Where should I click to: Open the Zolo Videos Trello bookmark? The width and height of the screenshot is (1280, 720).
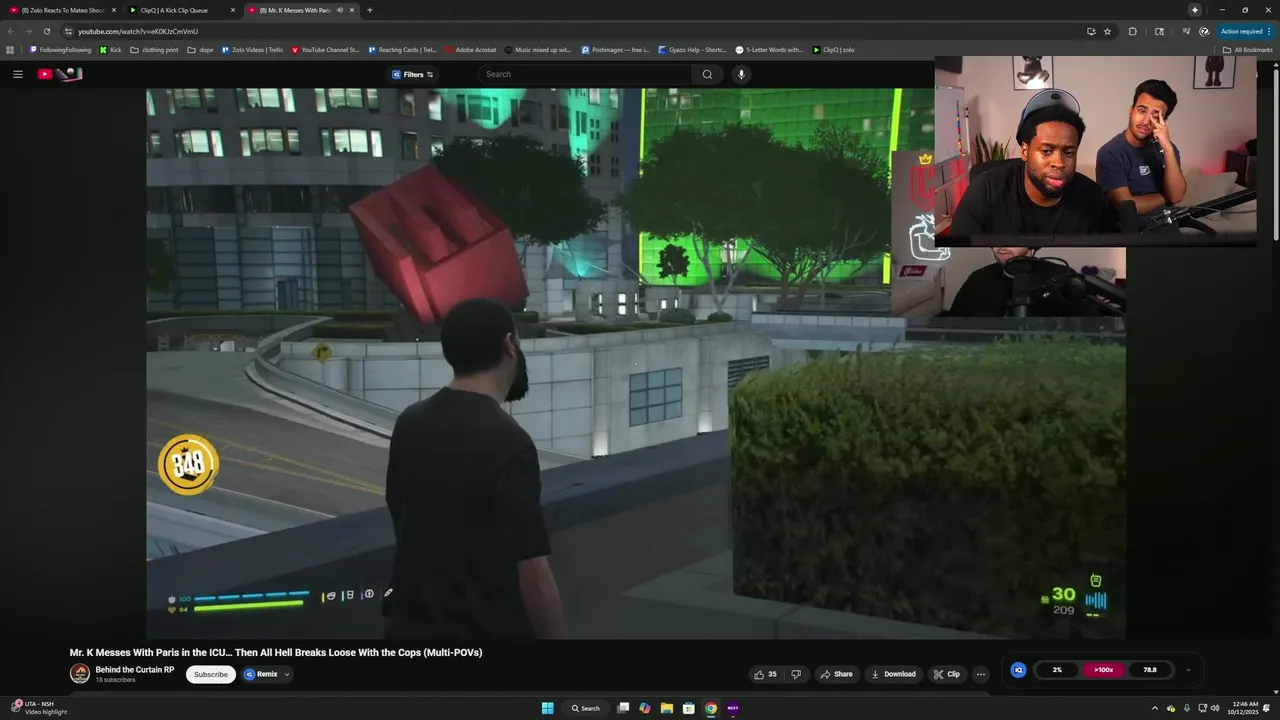click(252, 49)
